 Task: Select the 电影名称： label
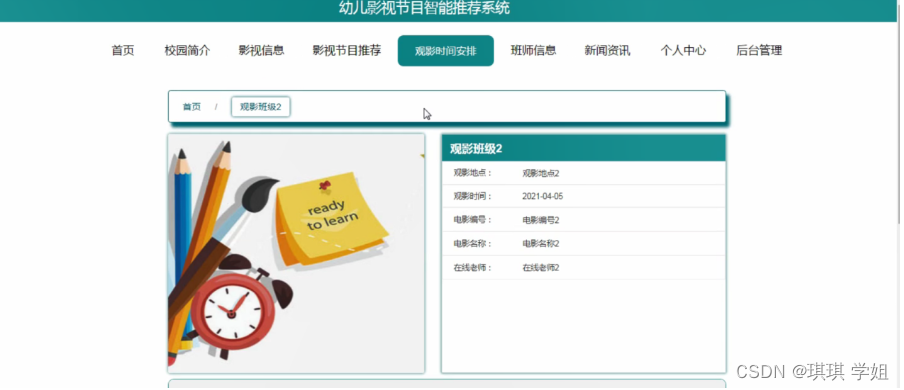pyautogui.click(x=473, y=243)
